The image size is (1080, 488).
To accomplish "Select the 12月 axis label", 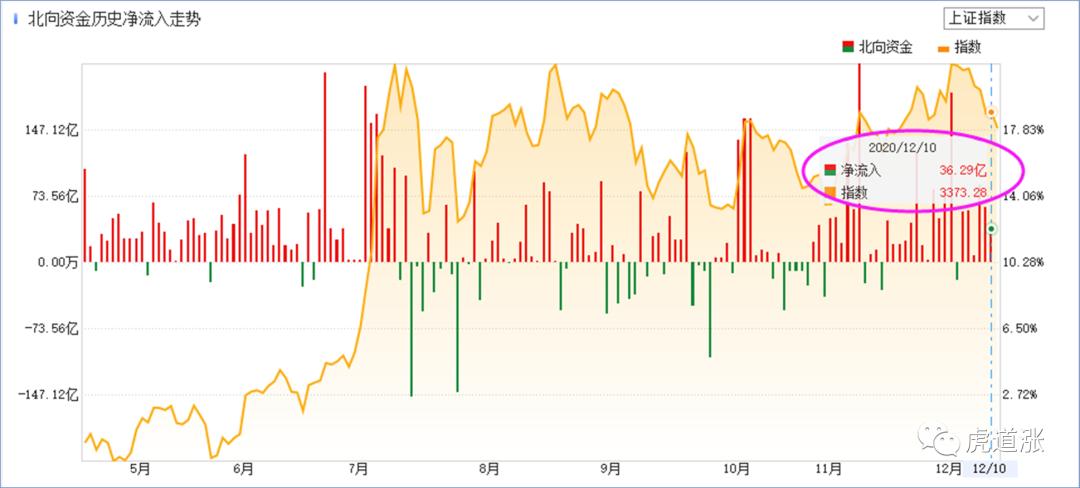I will click(949, 469).
